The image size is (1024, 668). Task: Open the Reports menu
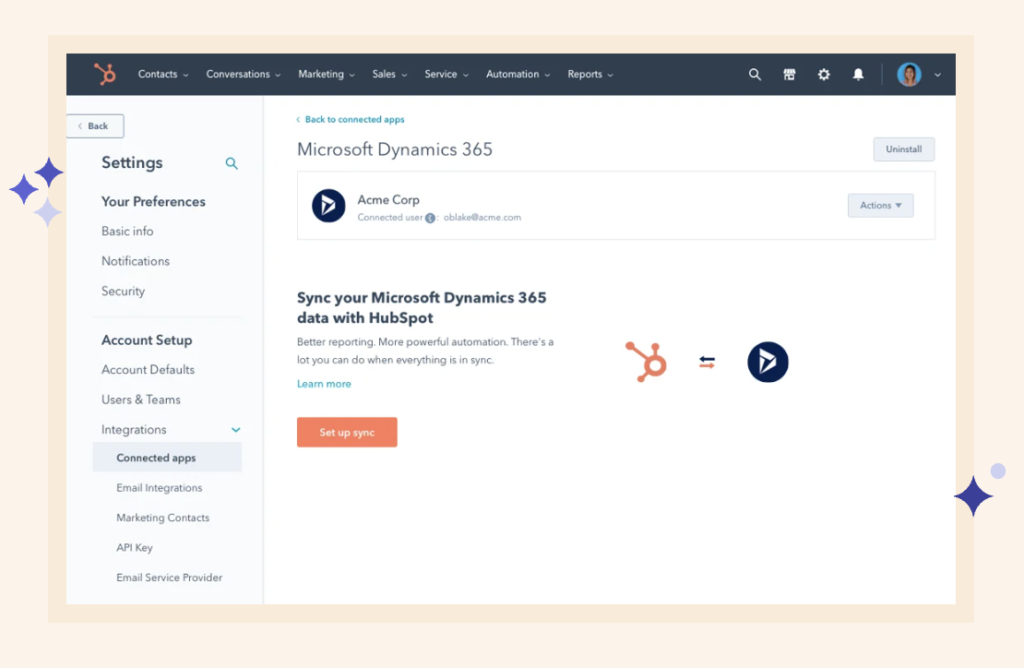tap(590, 74)
